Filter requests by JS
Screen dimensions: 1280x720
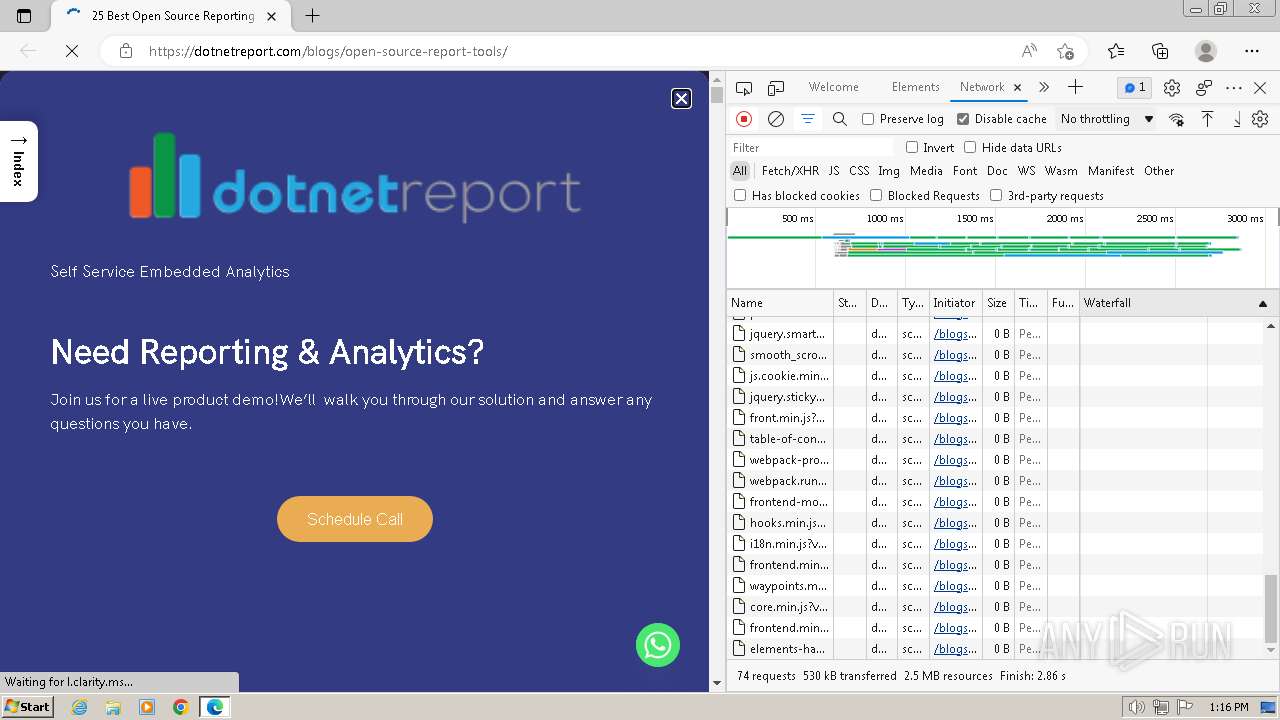834,171
